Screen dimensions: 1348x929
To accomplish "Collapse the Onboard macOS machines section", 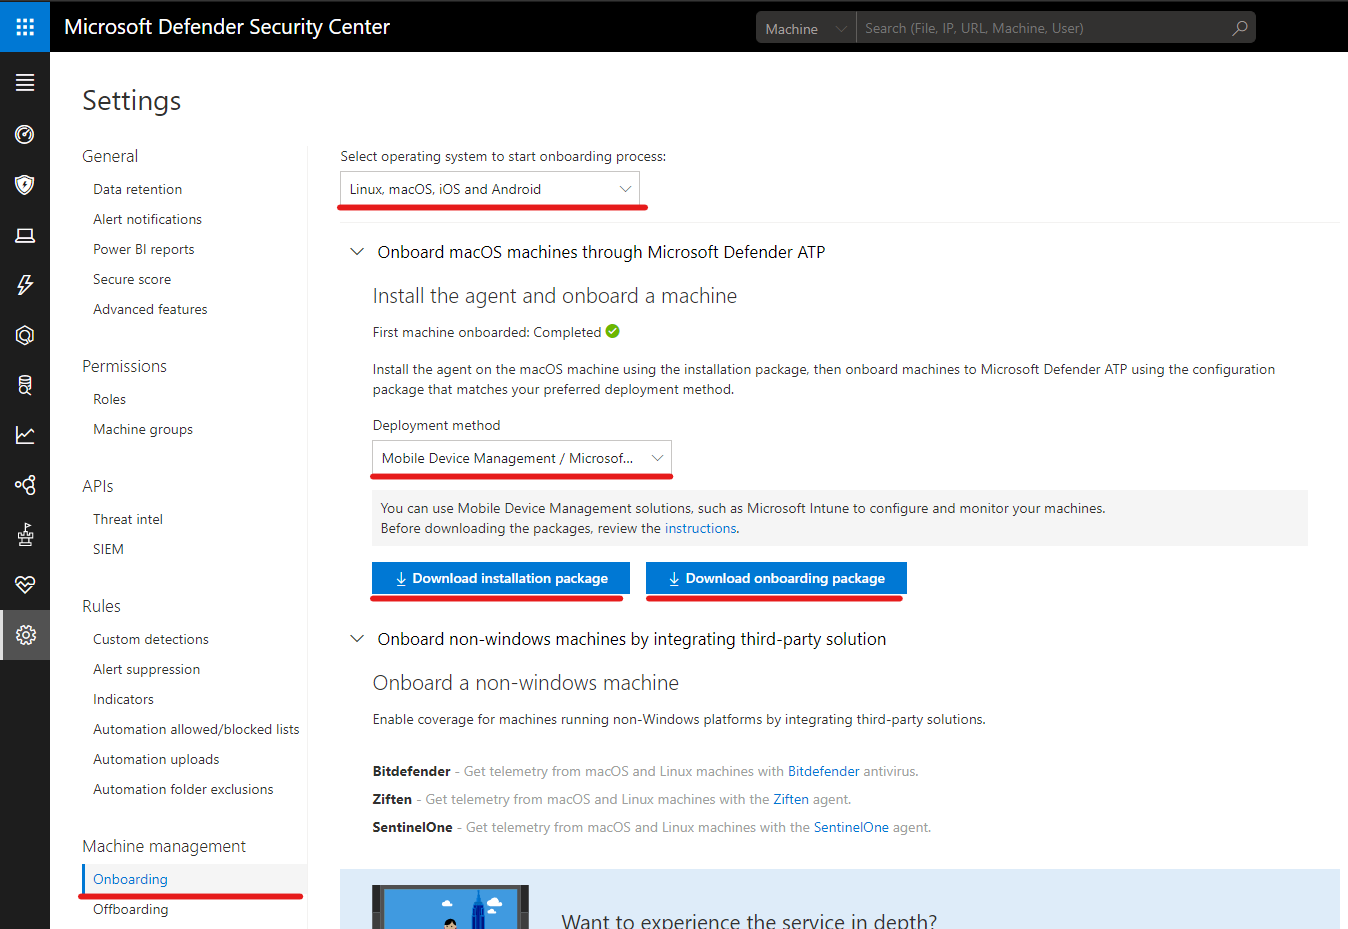I will [x=357, y=252].
